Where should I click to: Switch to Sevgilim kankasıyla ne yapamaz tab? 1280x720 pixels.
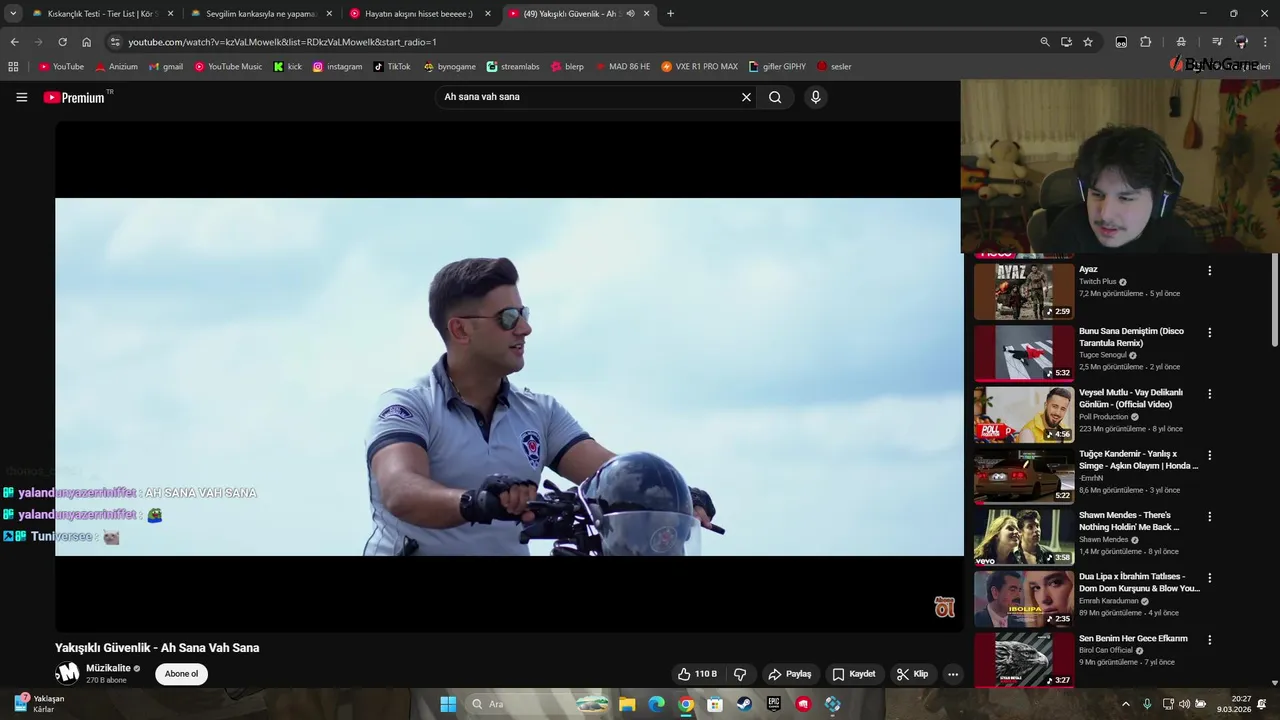coord(261,14)
